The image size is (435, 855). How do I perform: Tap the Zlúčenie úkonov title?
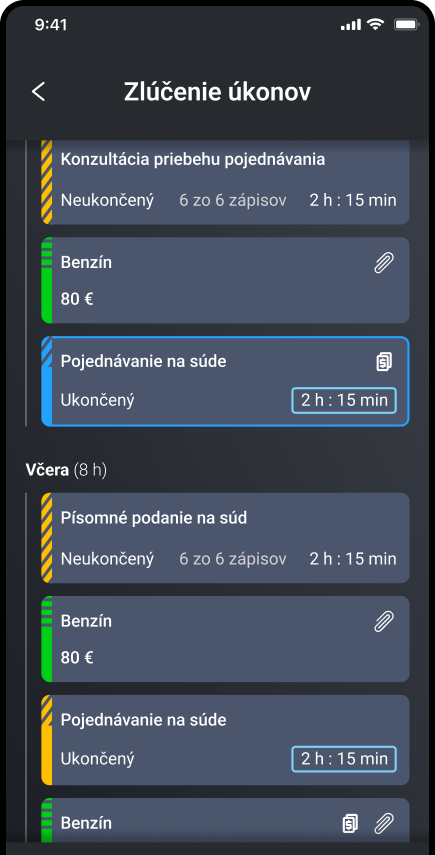[218, 92]
